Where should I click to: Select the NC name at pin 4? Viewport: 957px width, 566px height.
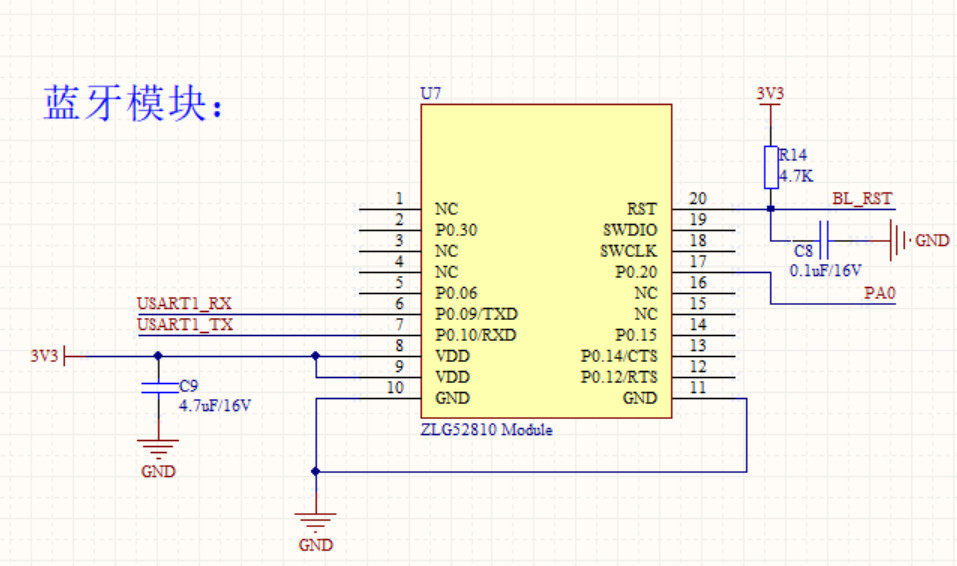446,272
